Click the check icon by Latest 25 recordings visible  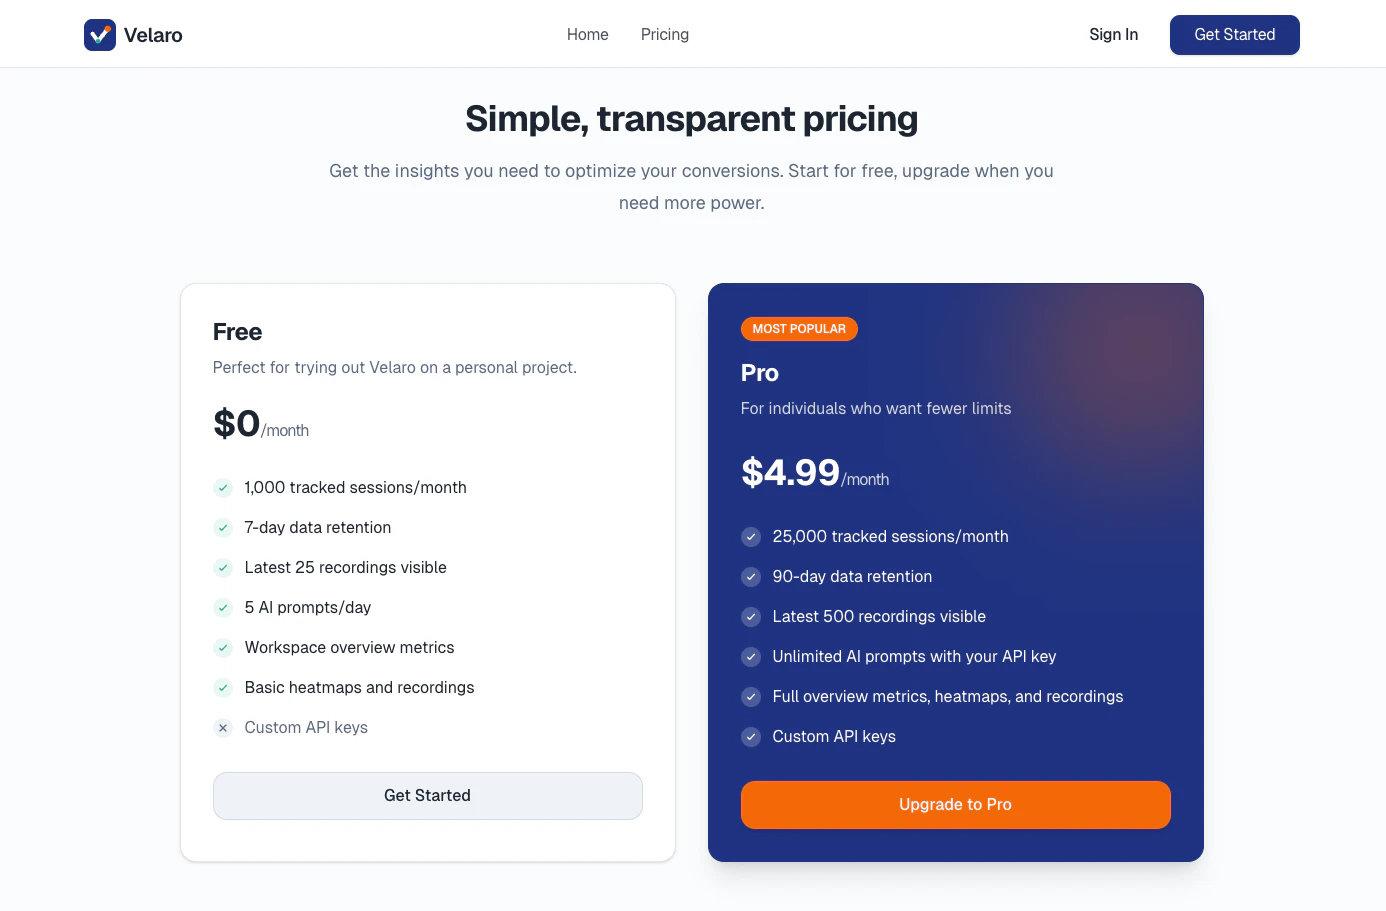[223, 568]
